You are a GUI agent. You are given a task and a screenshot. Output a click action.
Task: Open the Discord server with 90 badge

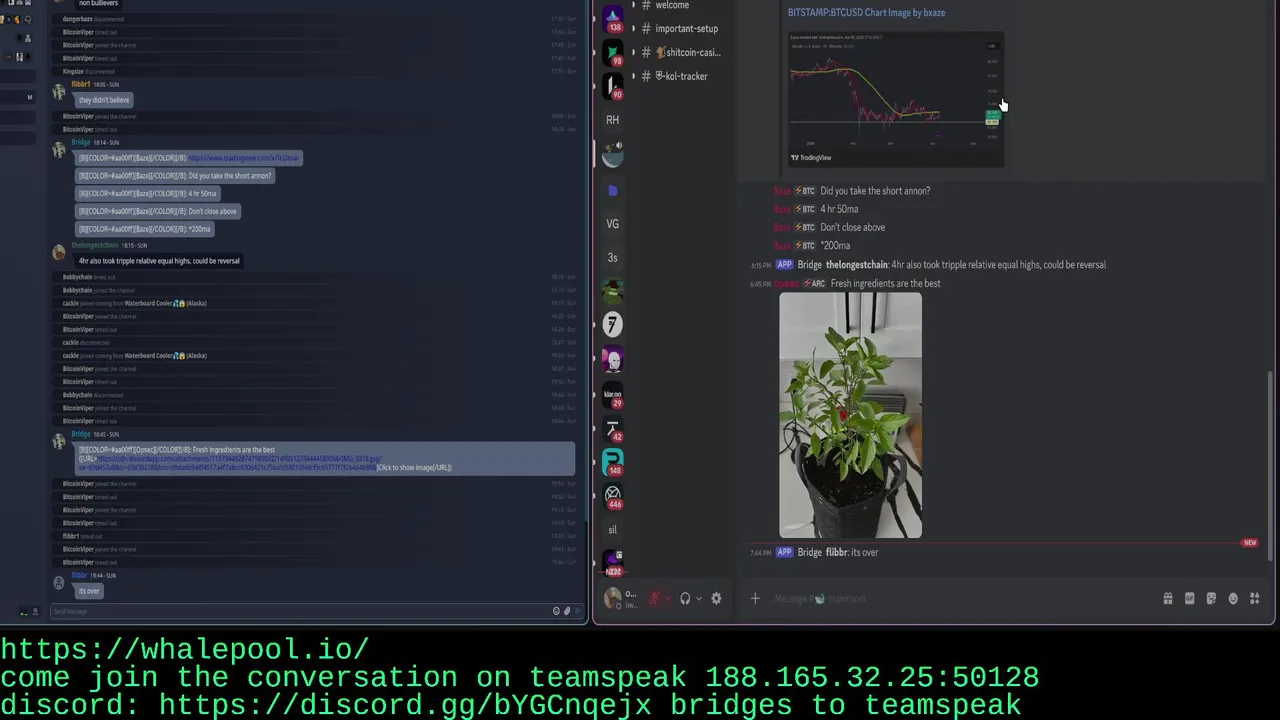click(x=612, y=86)
